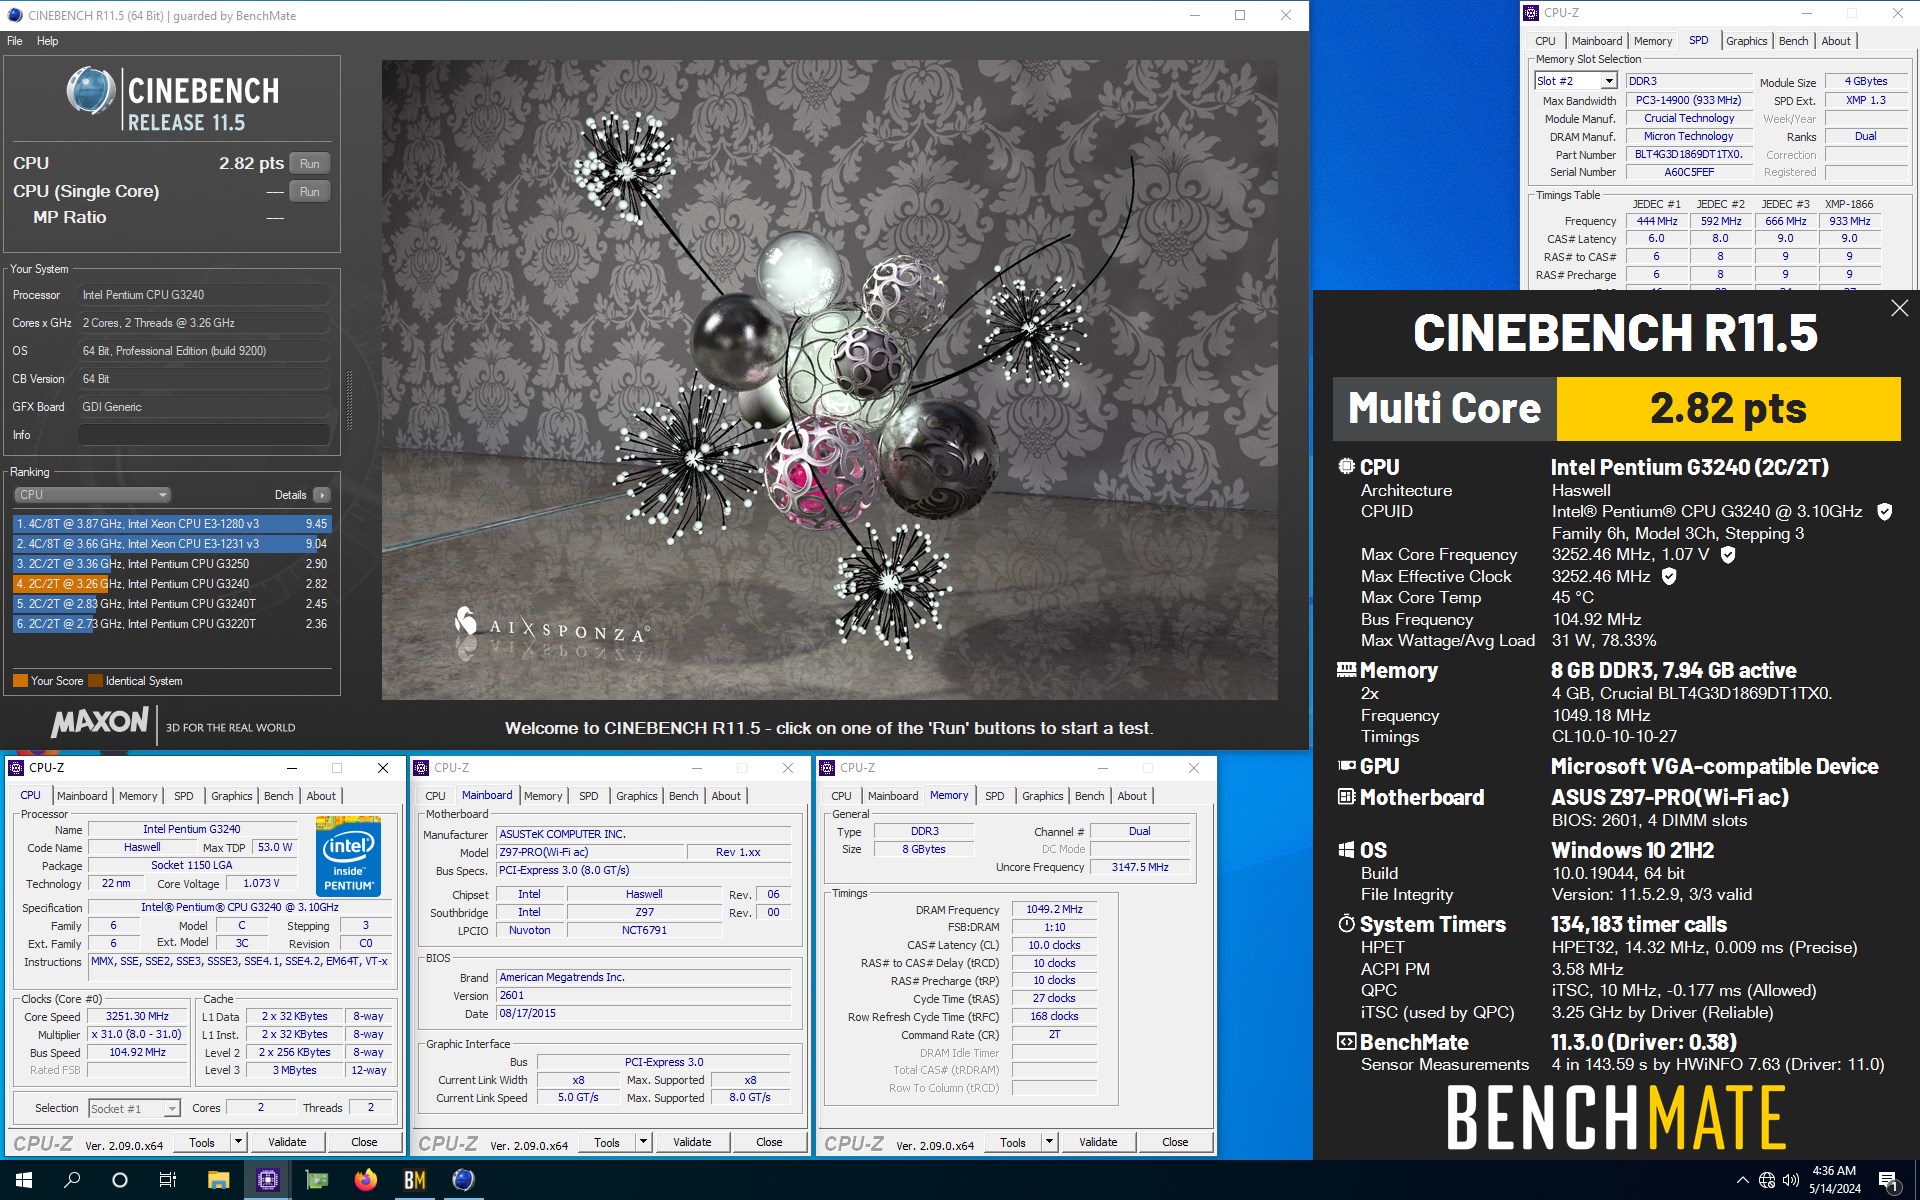Select ranking row Xeon E3-1280 v3
Image resolution: width=1920 pixels, height=1200 pixels.
pos(171,524)
